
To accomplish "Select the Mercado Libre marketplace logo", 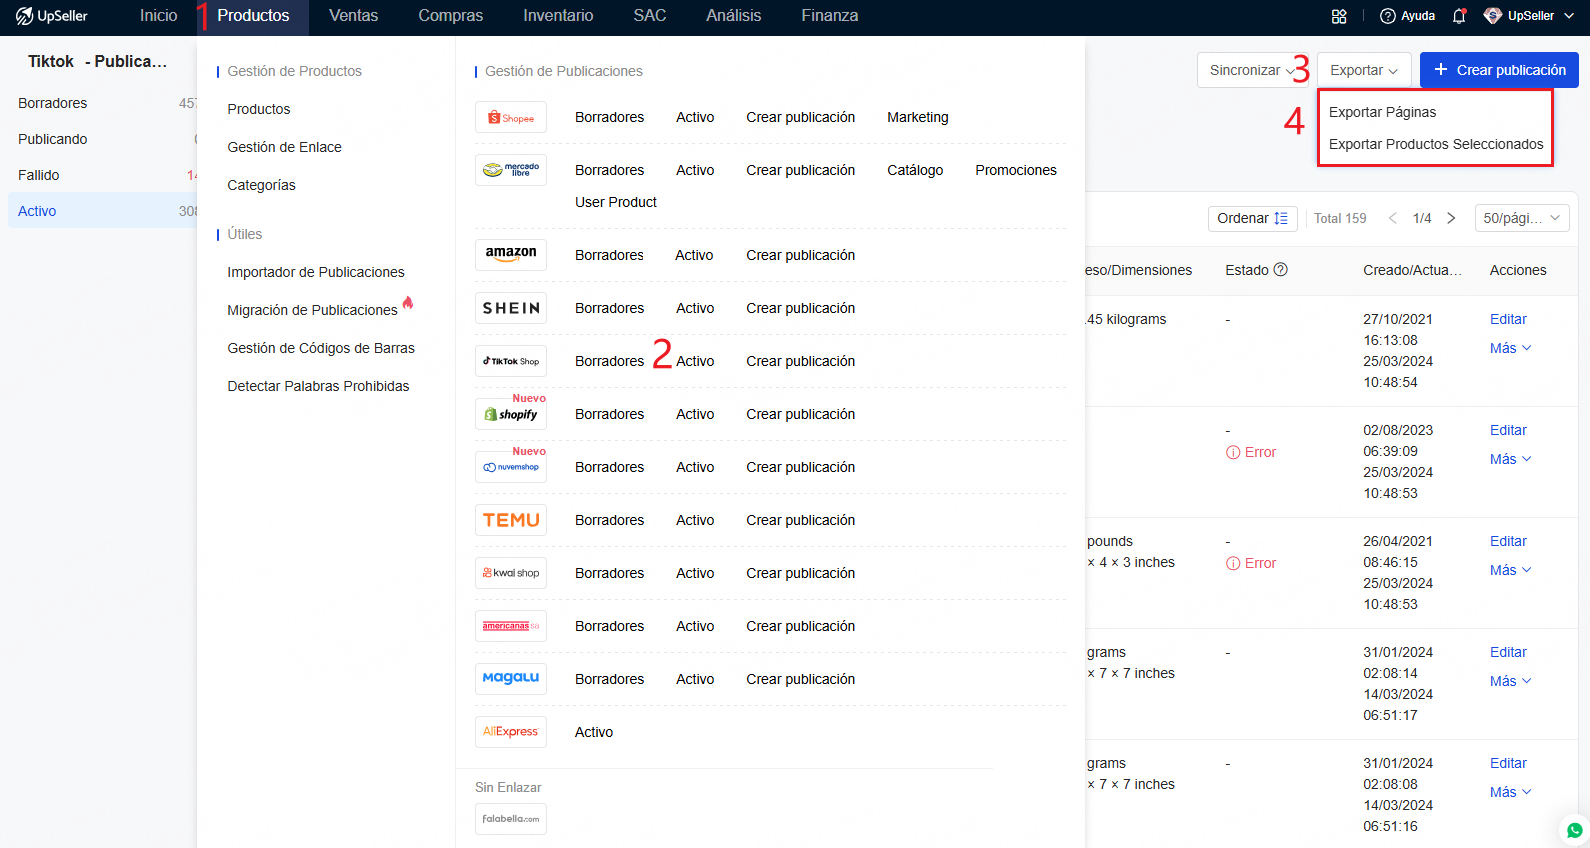I will tap(511, 170).
